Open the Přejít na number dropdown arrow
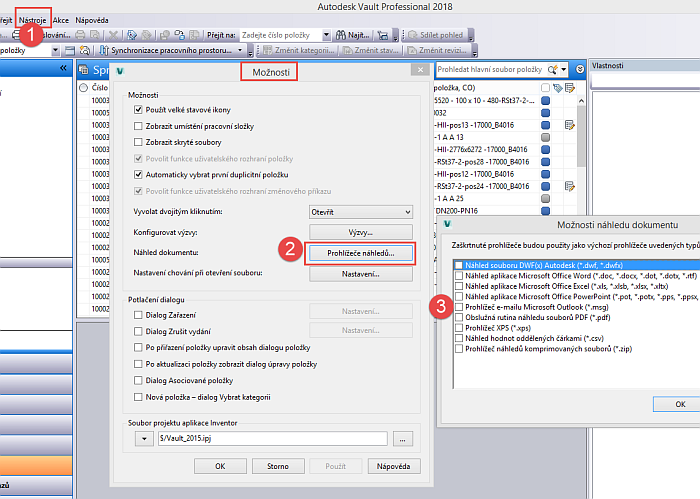The height and width of the screenshot is (499, 700). (326, 35)
